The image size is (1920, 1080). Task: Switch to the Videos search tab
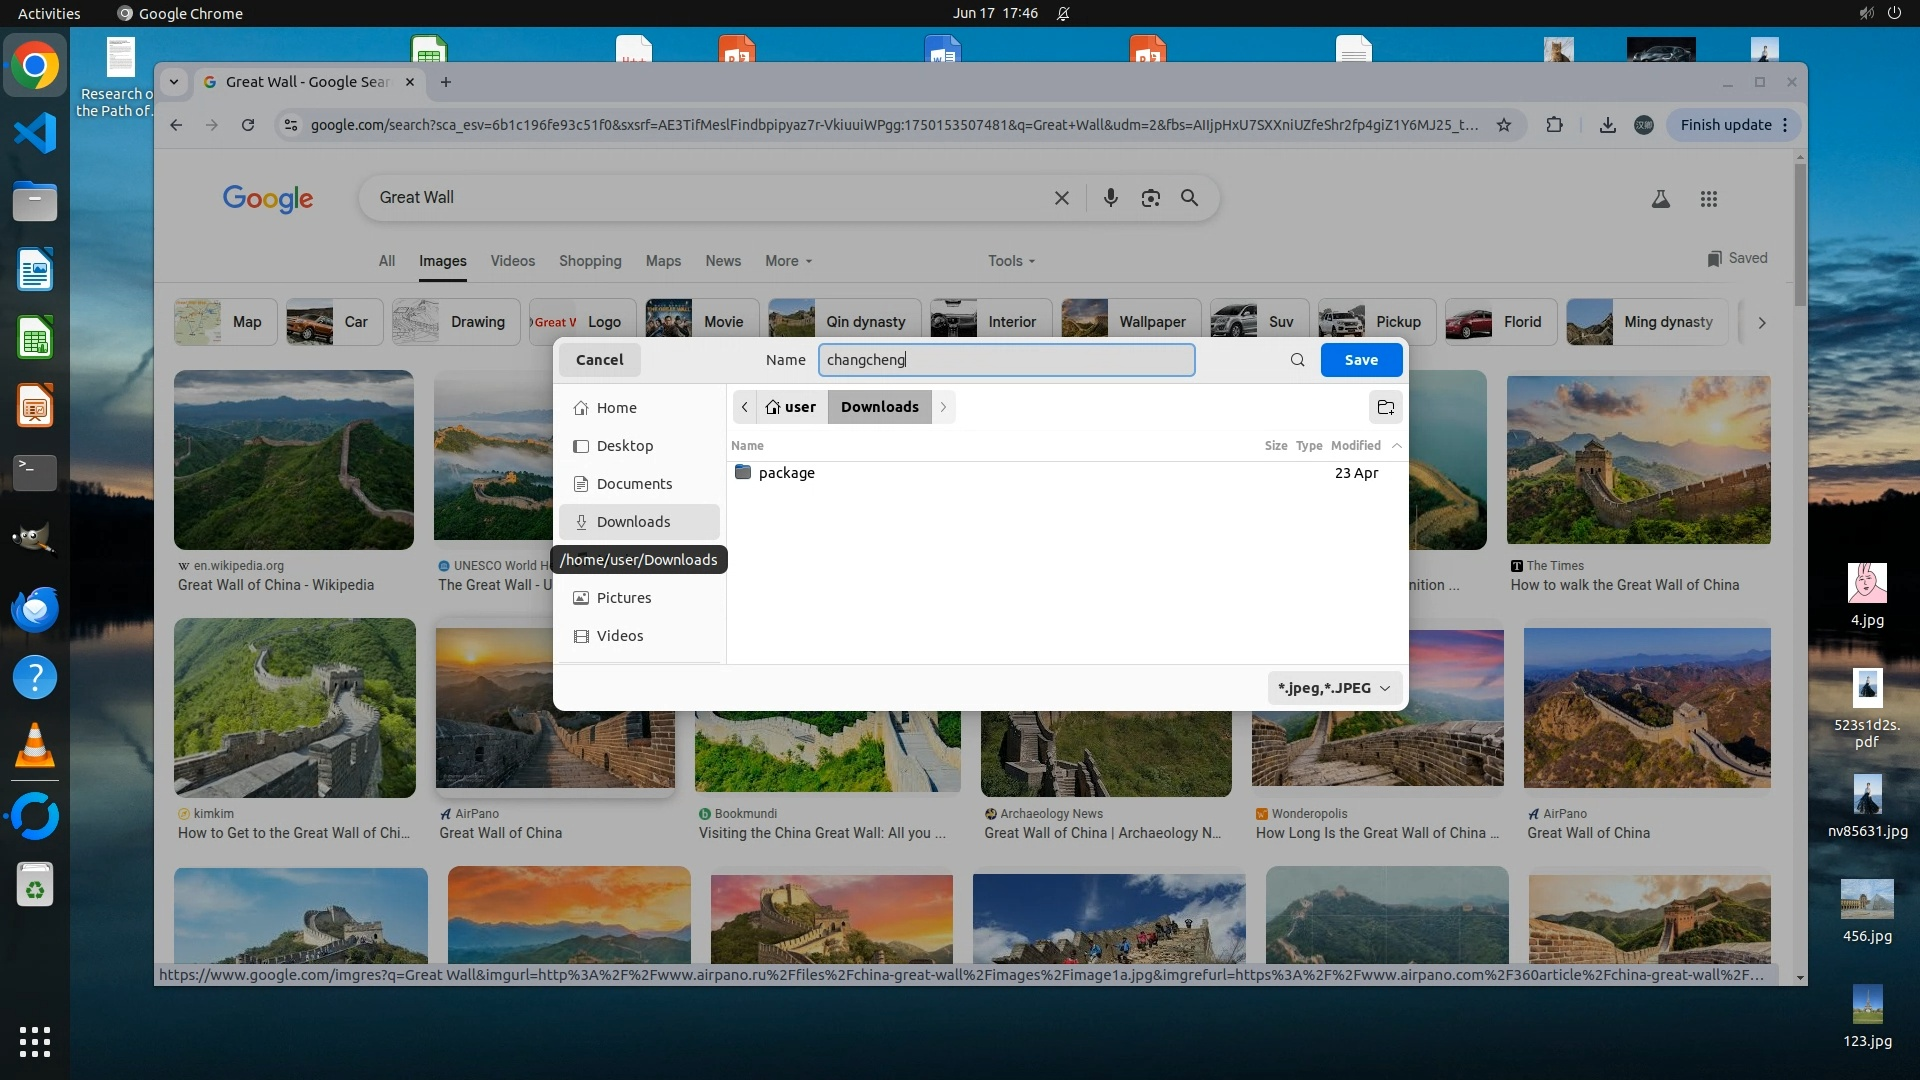pyautogui.click(x=512, y=261)
